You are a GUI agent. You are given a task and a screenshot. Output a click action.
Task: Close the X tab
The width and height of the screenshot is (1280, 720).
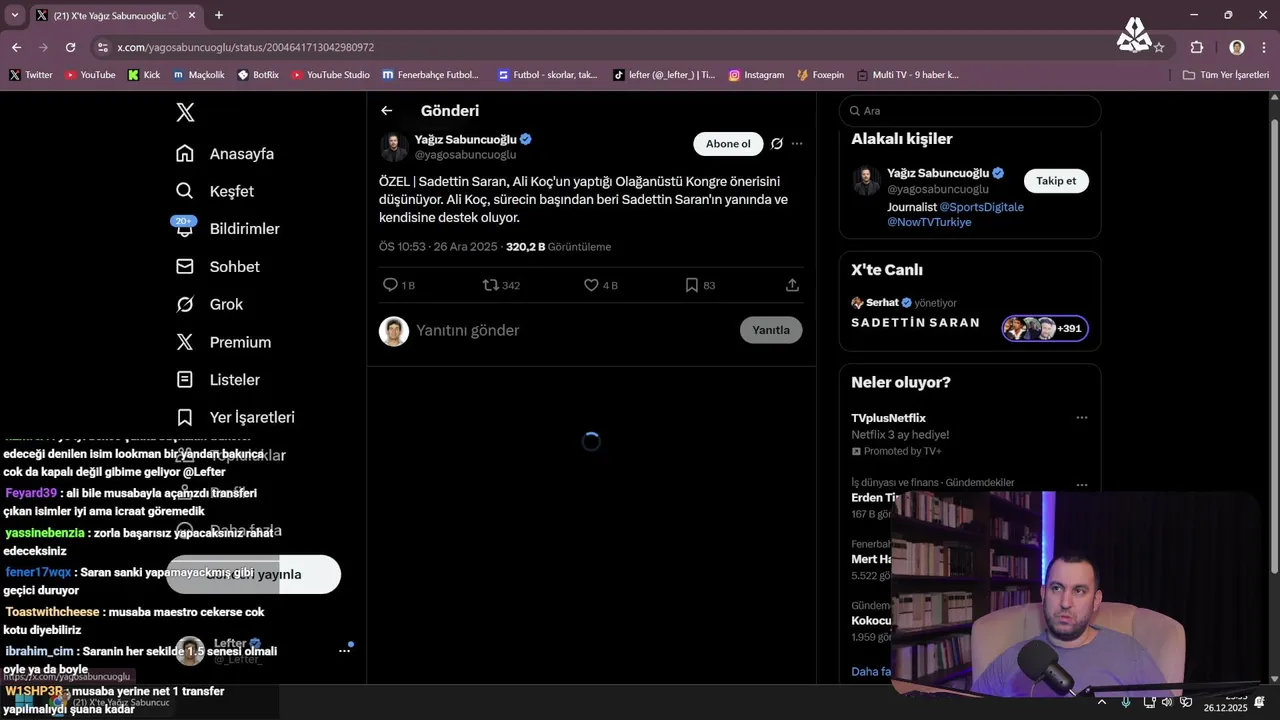[190, 15]
